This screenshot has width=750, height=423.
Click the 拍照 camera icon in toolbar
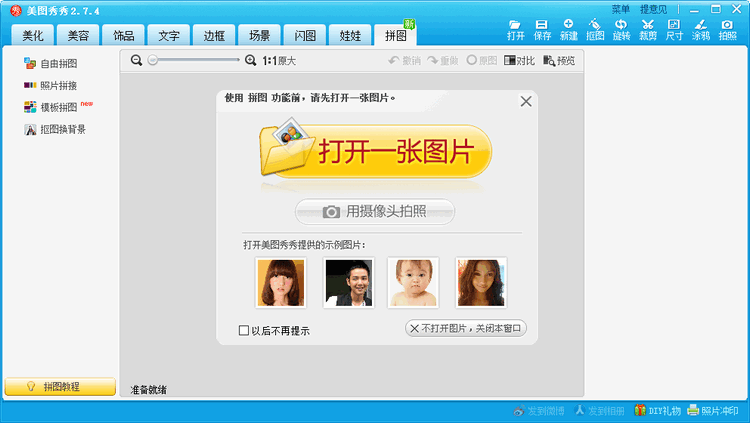(x=727, y=28)
